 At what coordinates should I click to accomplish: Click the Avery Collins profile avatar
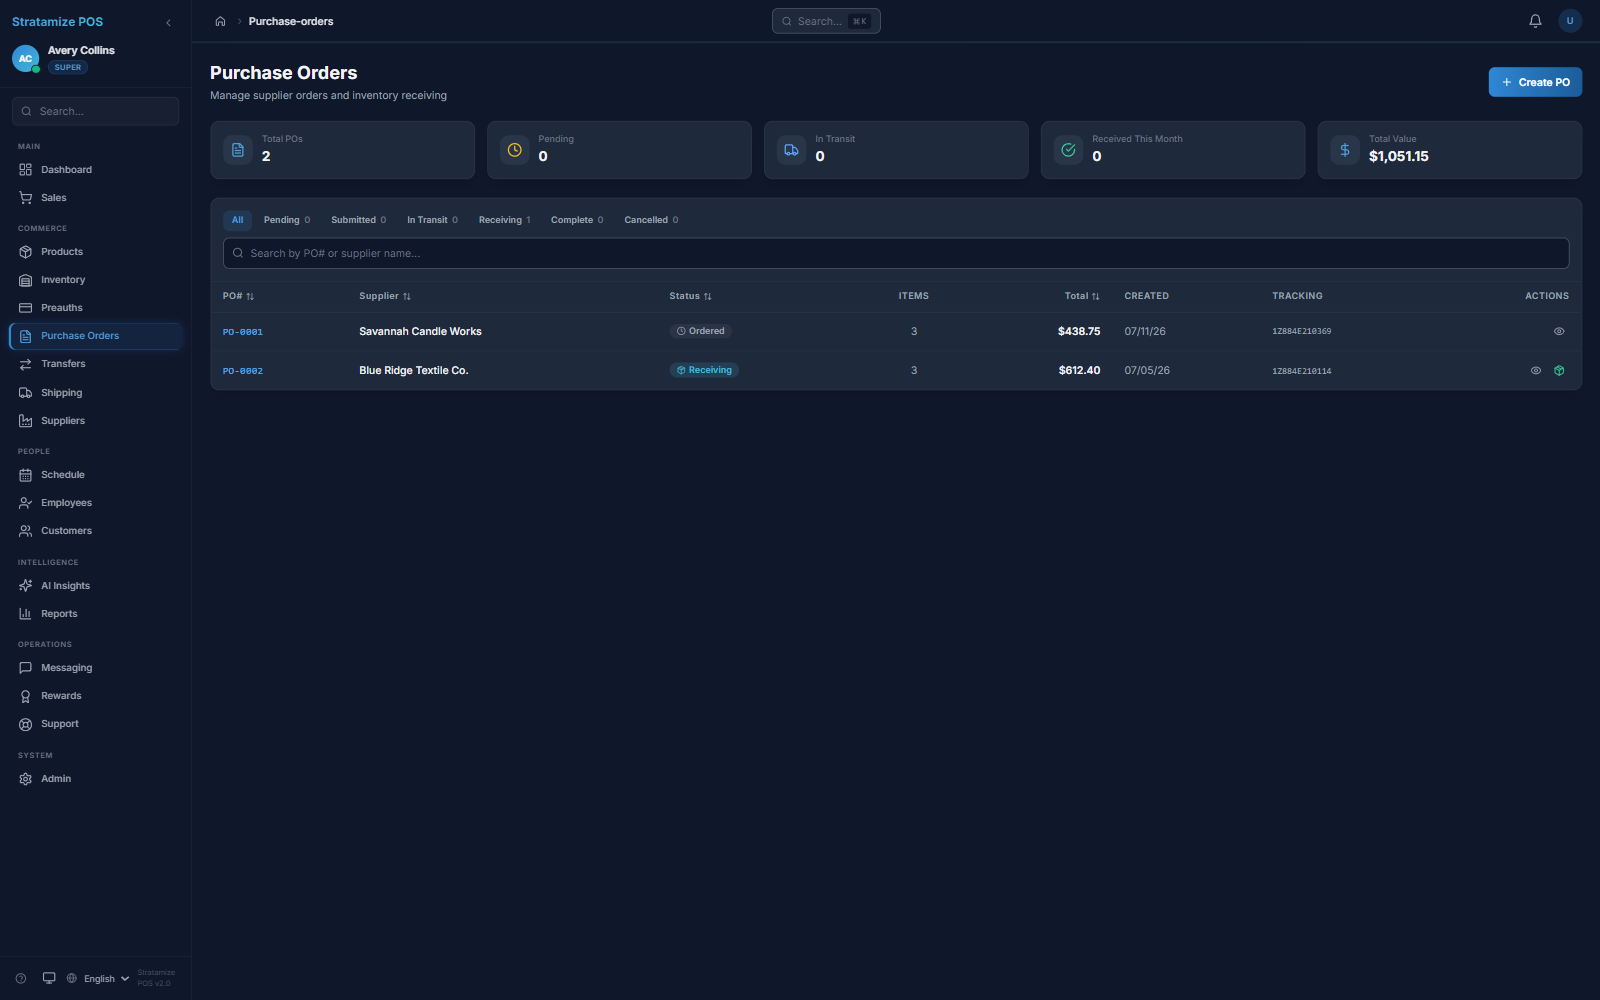pos(26,58)
